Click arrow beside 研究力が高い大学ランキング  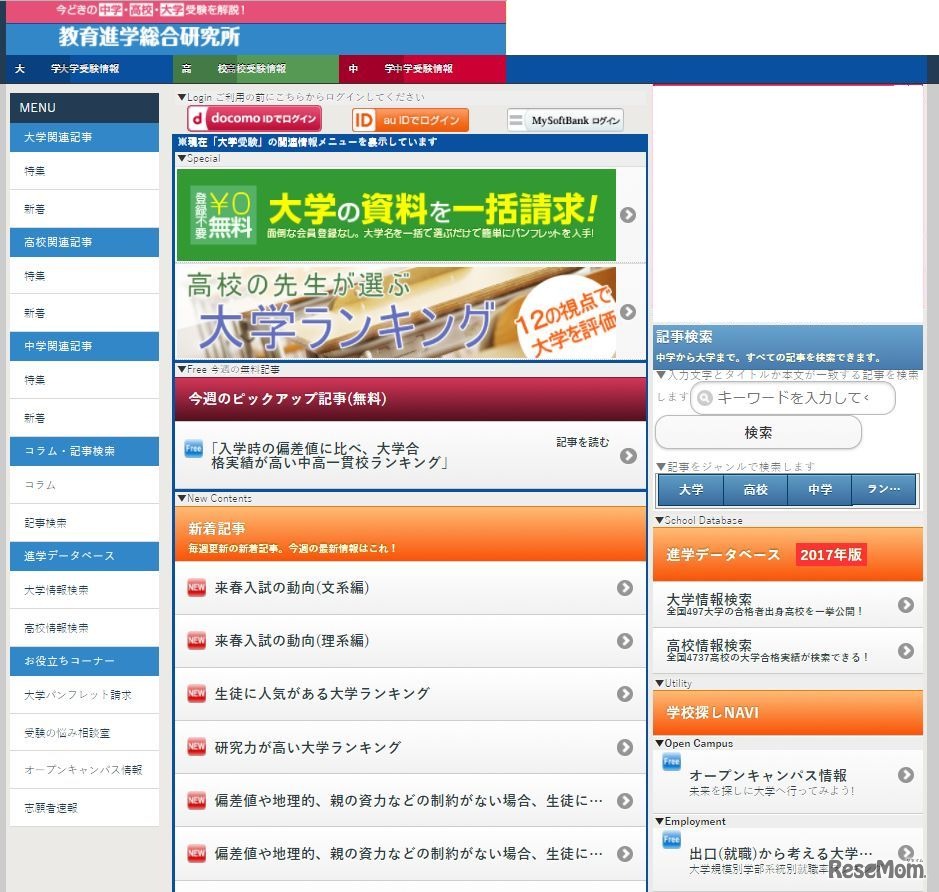627,747
